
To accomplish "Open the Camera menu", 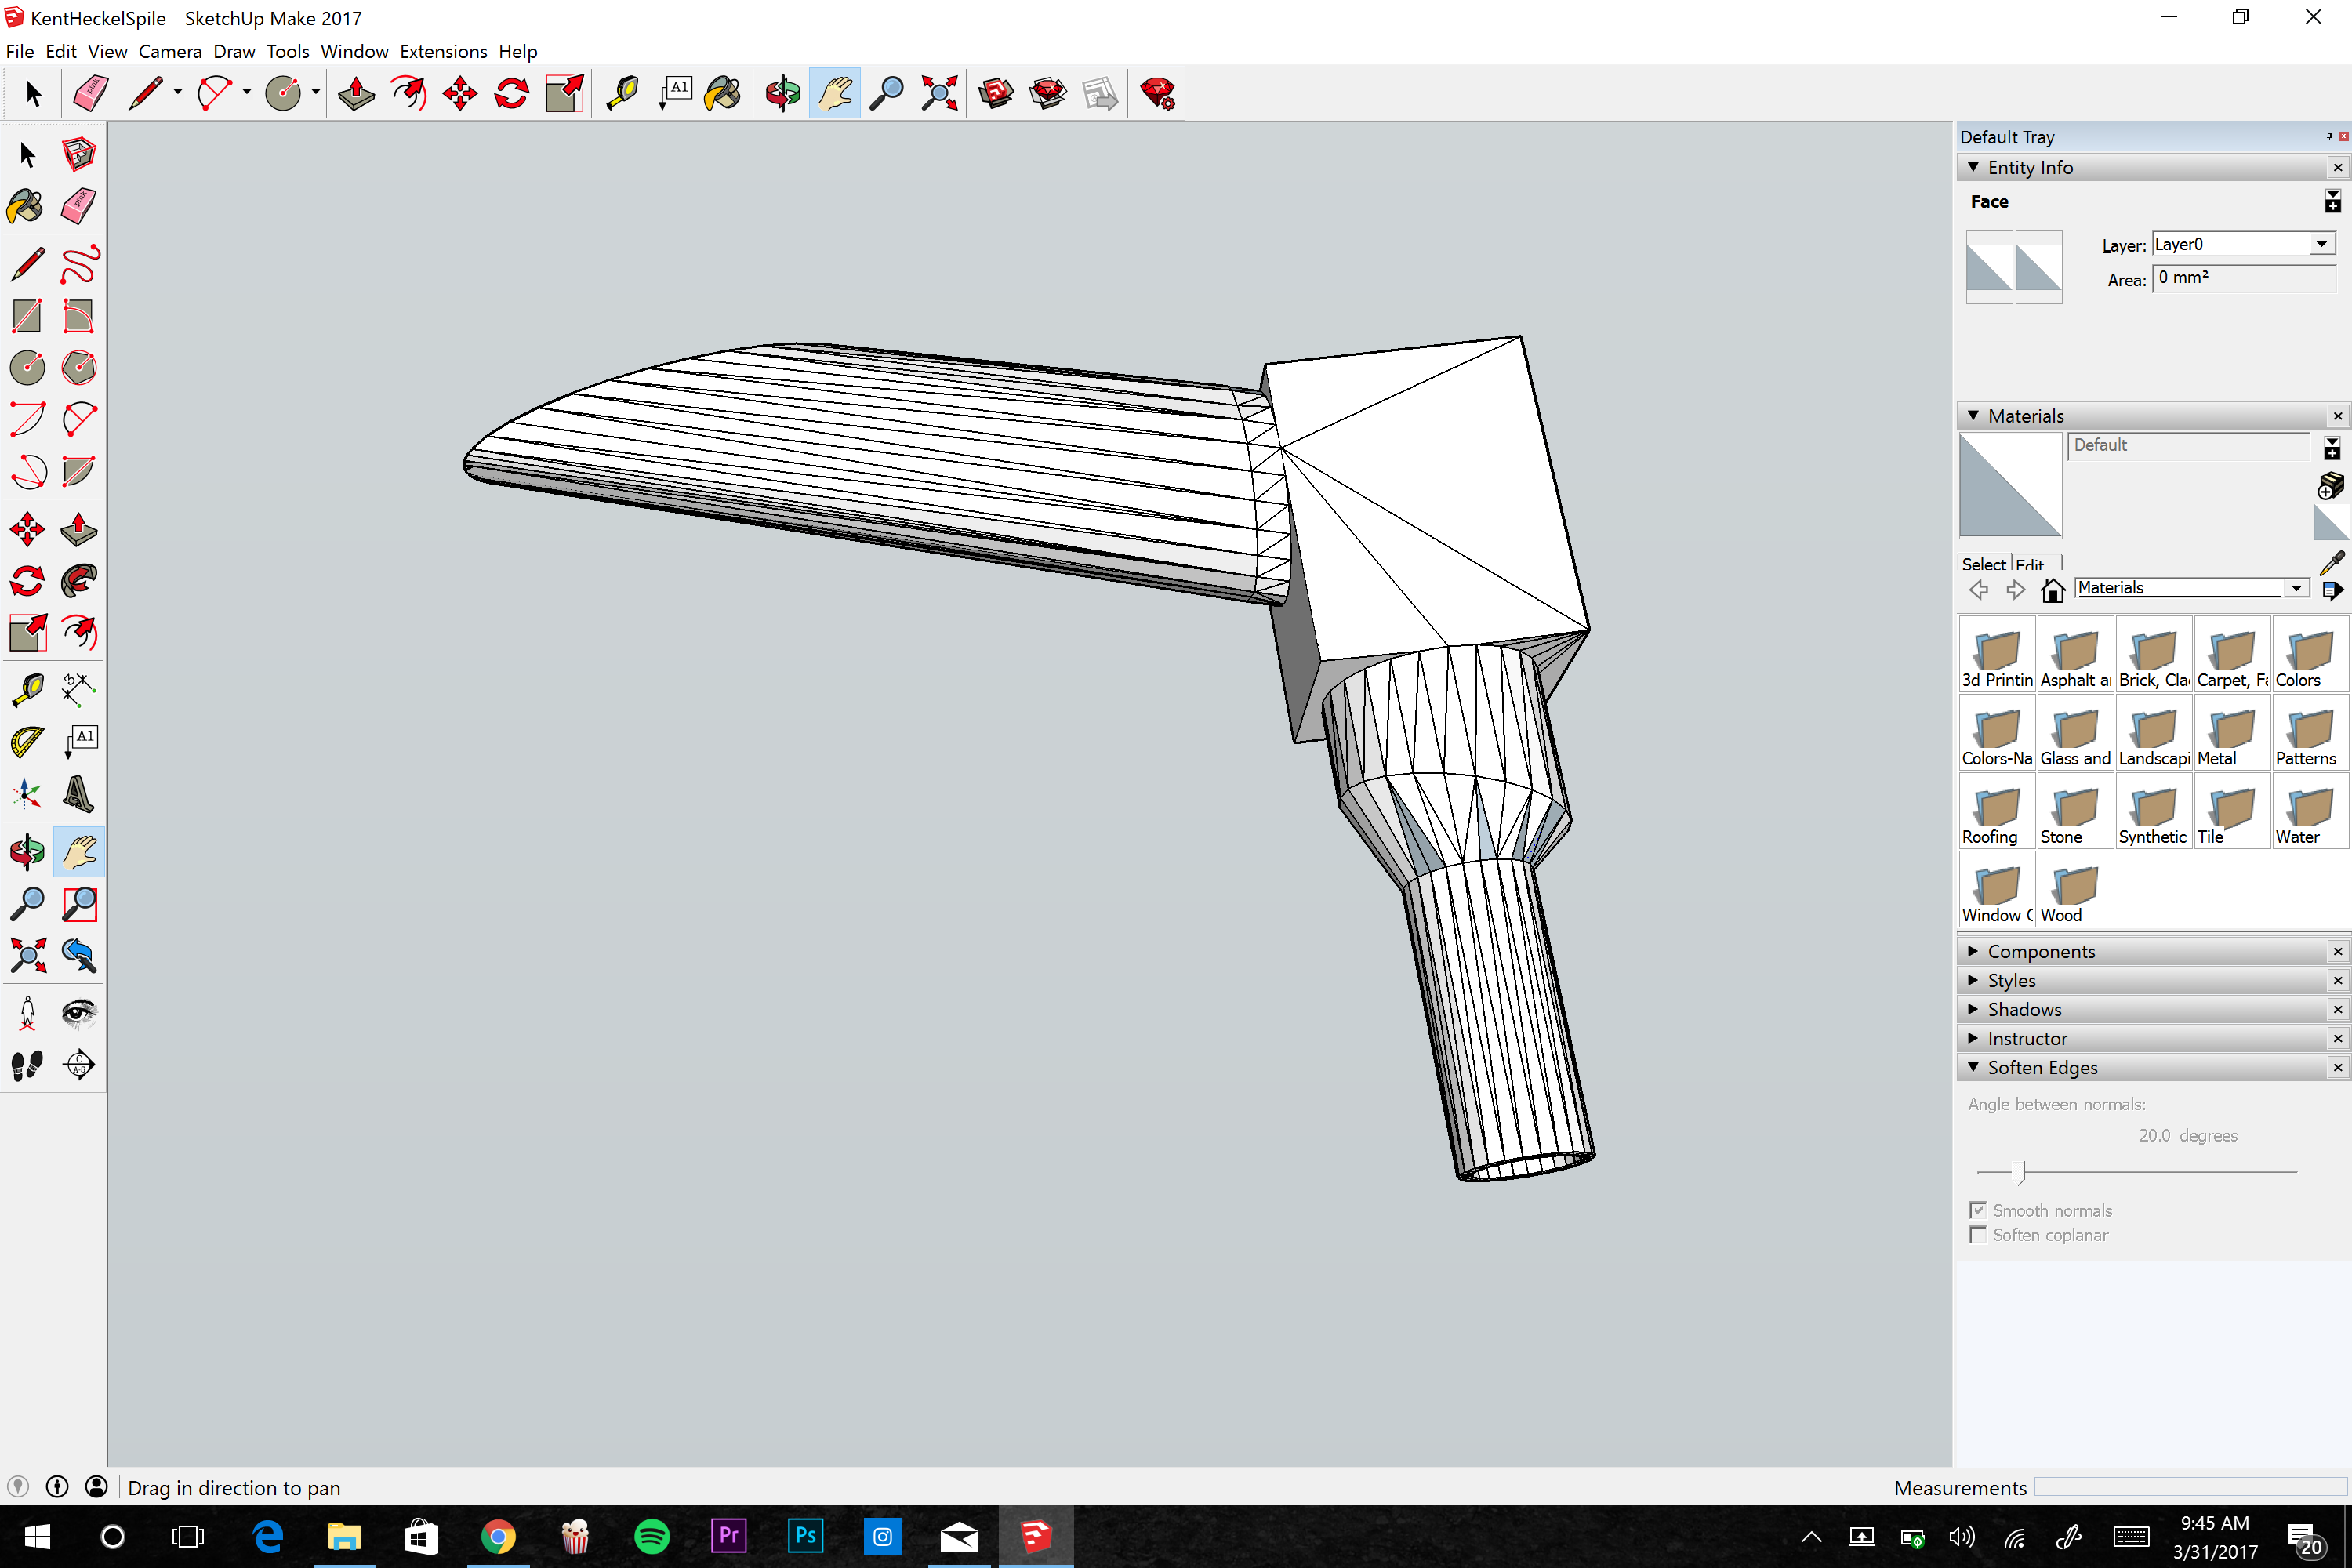I will click(169, 51).
